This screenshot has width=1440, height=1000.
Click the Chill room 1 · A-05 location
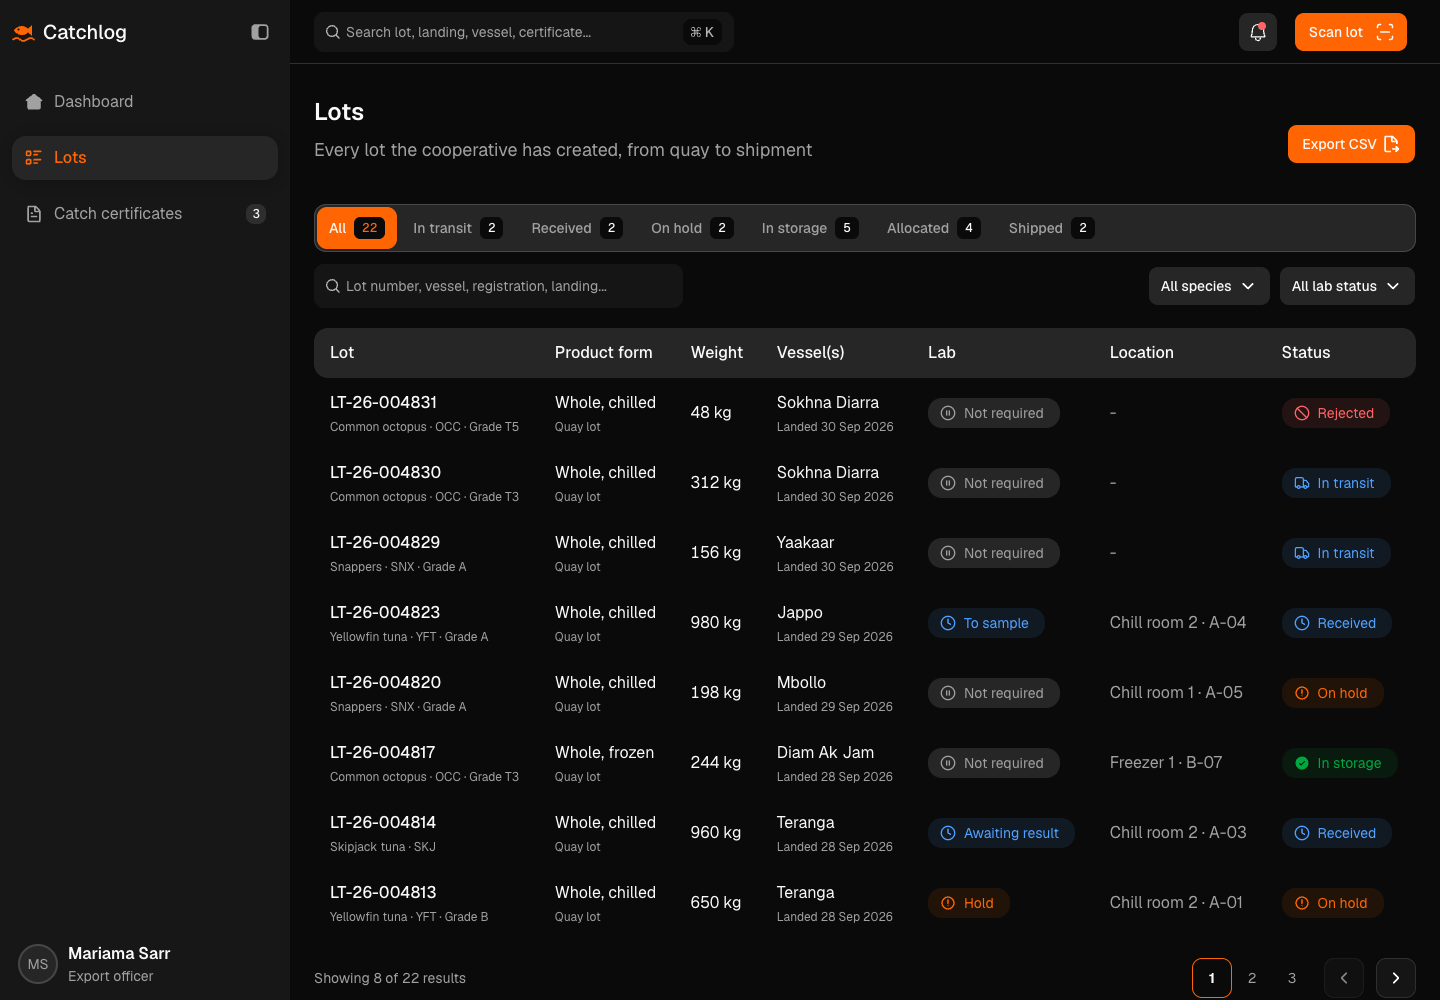point(1176,692)
